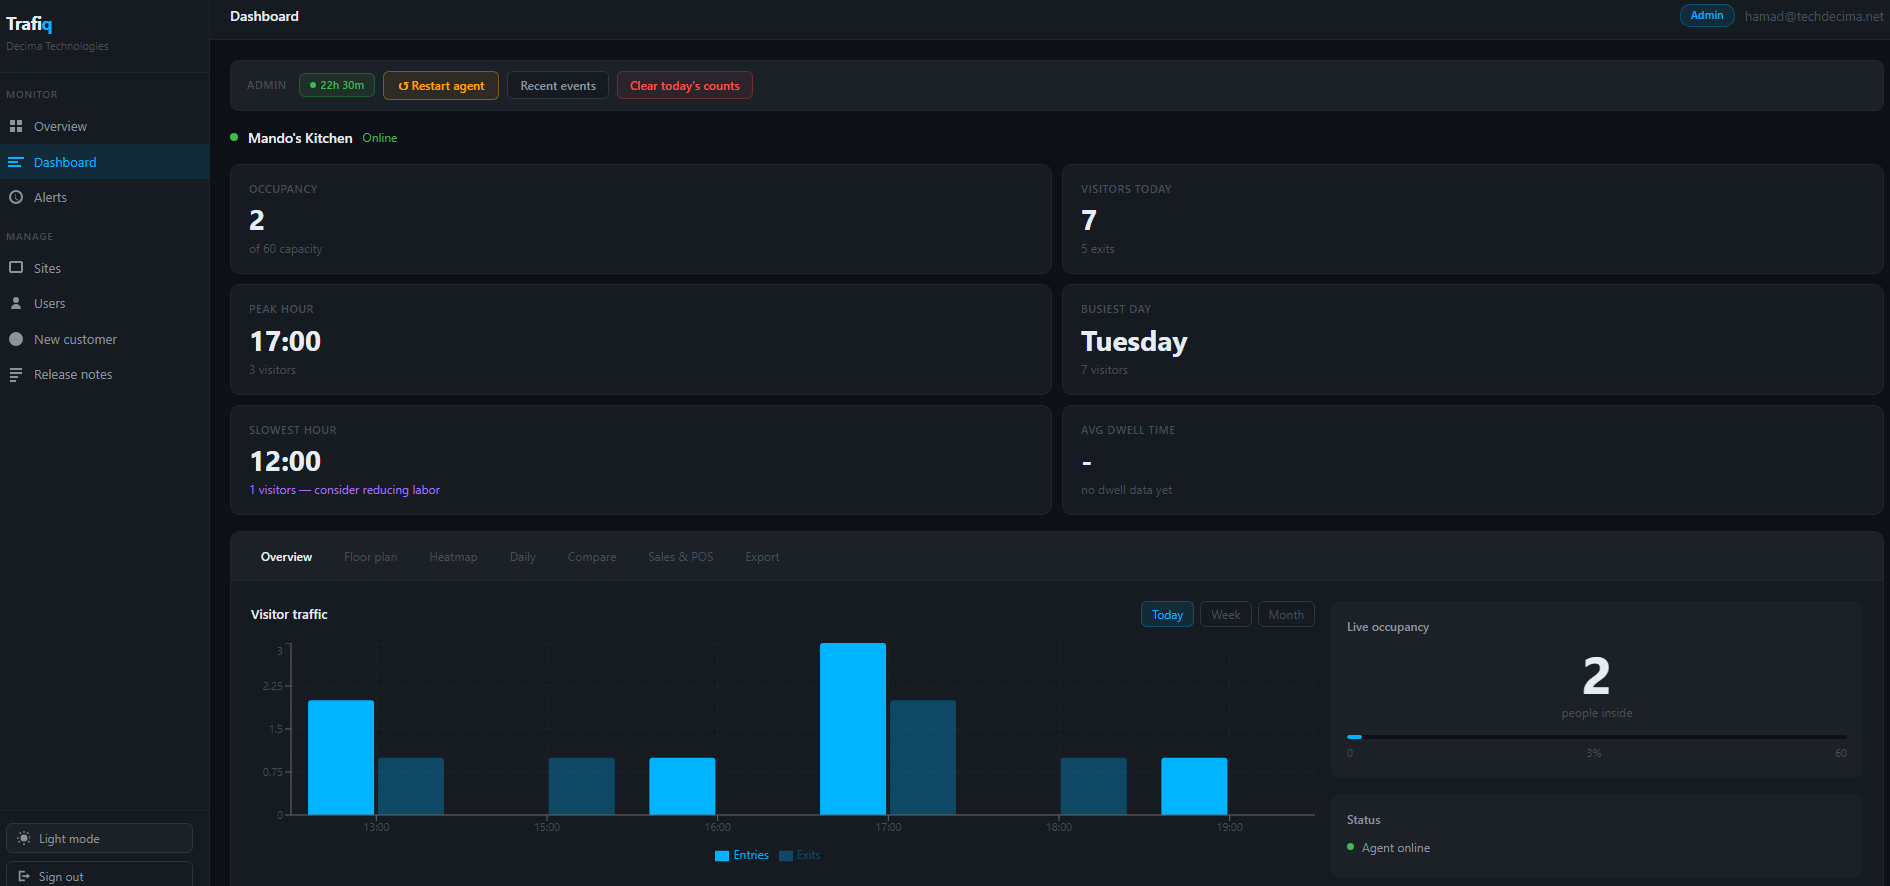Click the Slowest Hour 12:00 value
Screen dimensions: 1890x886
(285, 461)
